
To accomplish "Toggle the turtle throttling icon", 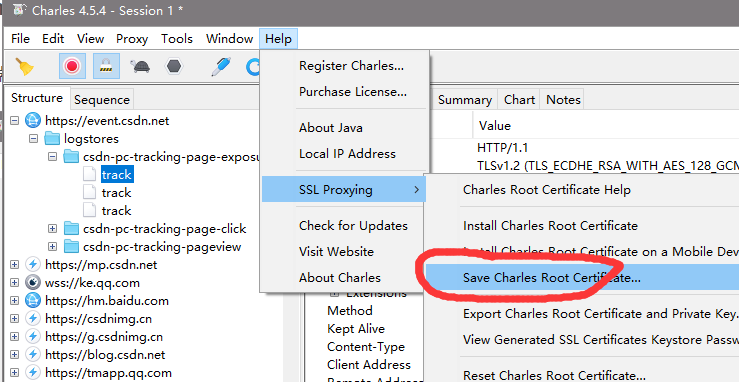I will 140,66.
